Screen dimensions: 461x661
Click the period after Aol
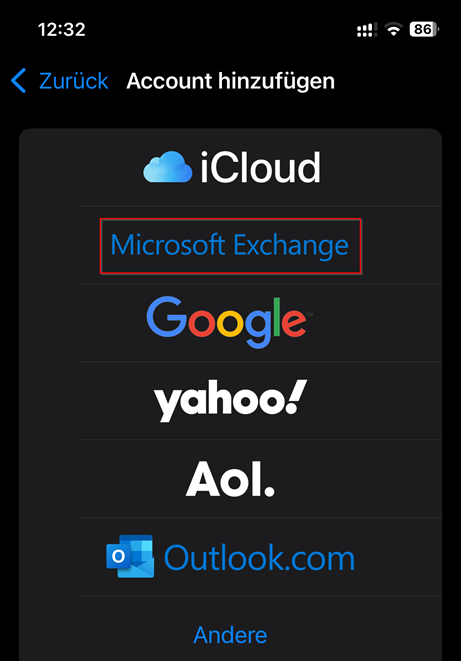coord(270,491)
